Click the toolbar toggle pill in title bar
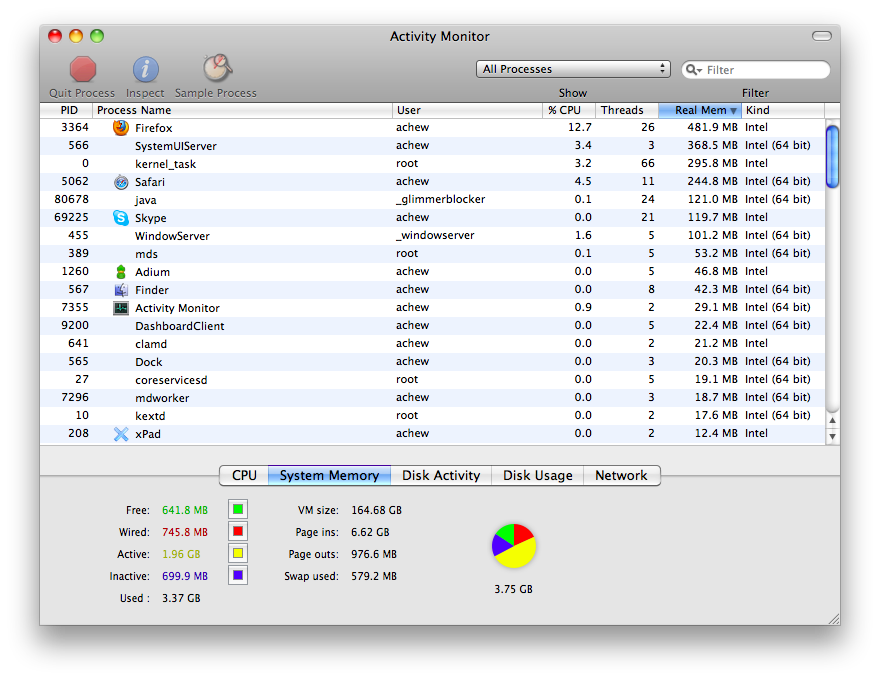Image resolution: width=880 pixels, height=680 pixels. (x=822, y=36)
